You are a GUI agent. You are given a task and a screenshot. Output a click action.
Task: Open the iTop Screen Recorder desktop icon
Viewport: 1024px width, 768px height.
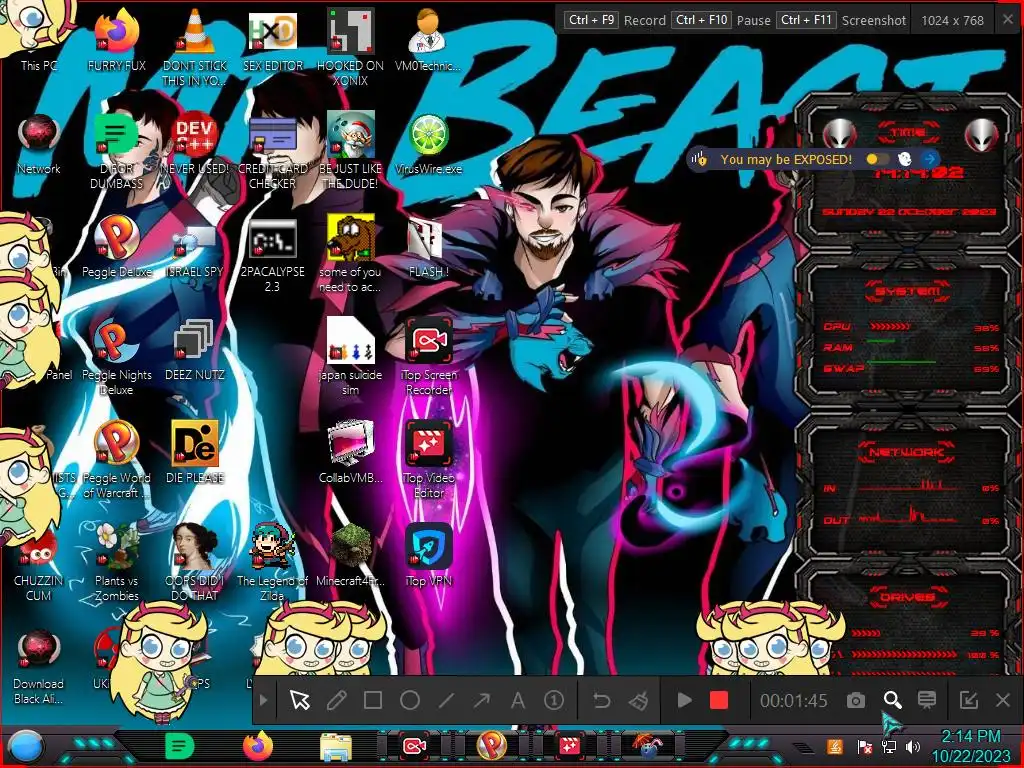tap(428, 340)
